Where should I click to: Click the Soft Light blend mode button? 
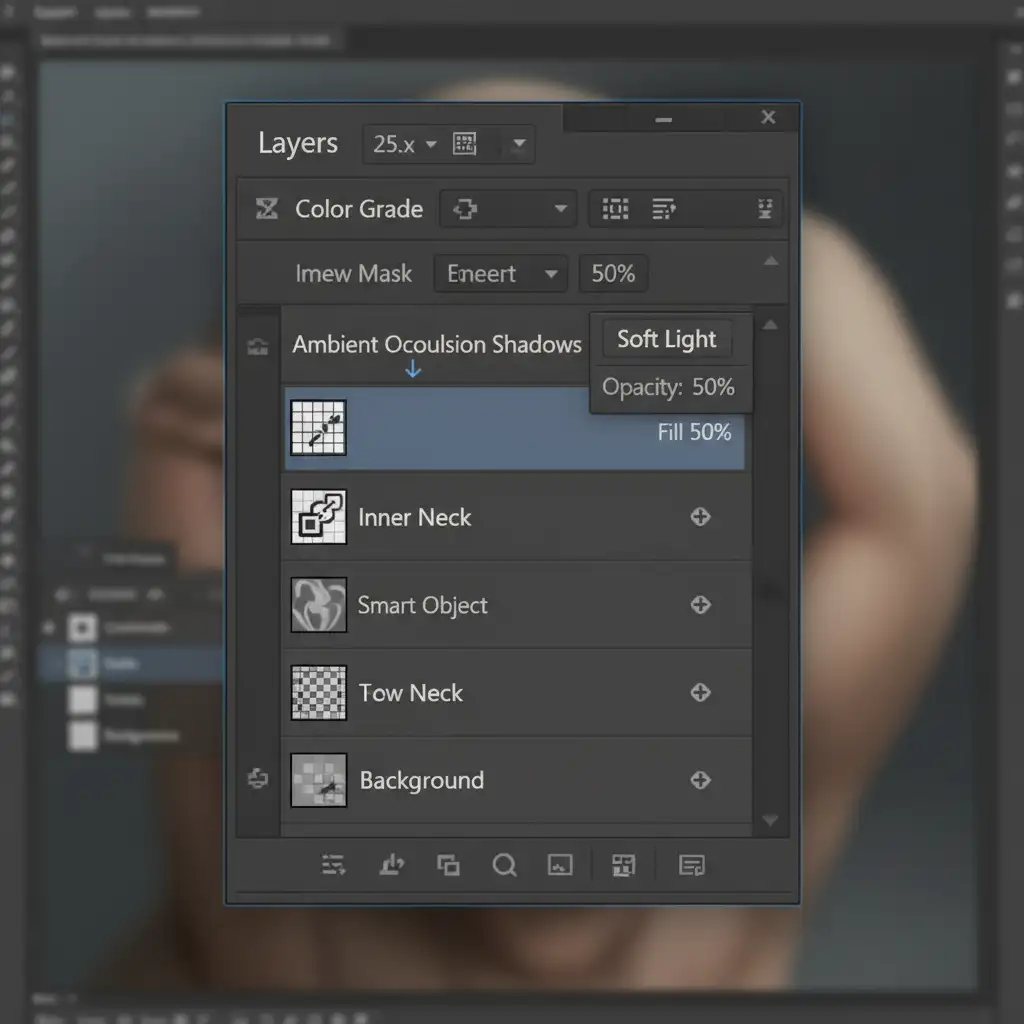click(x=666, y=339)
